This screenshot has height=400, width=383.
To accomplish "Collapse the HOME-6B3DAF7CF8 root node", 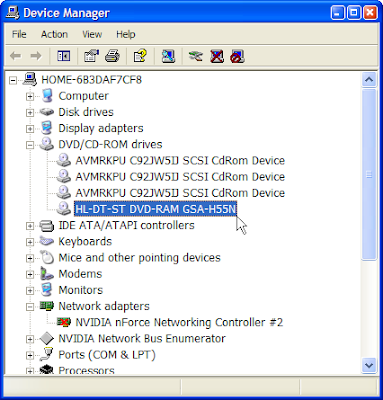I will [x=13, y=80].
